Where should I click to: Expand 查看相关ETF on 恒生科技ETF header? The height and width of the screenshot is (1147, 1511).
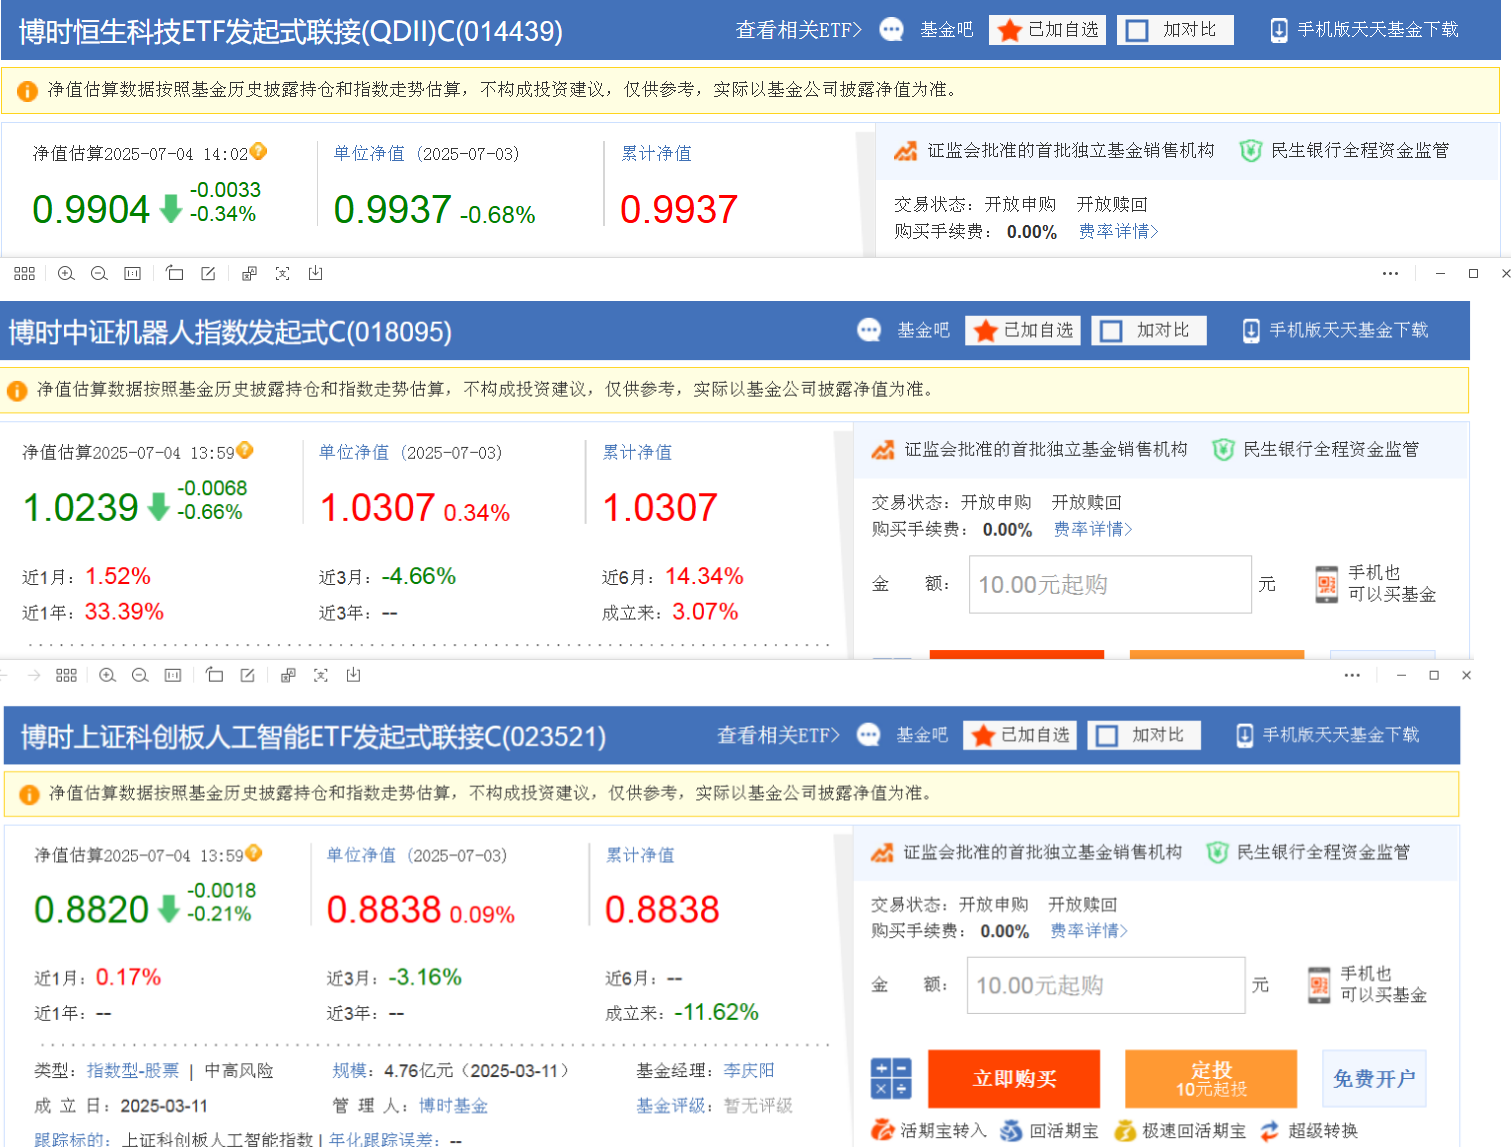pos(799,30)
